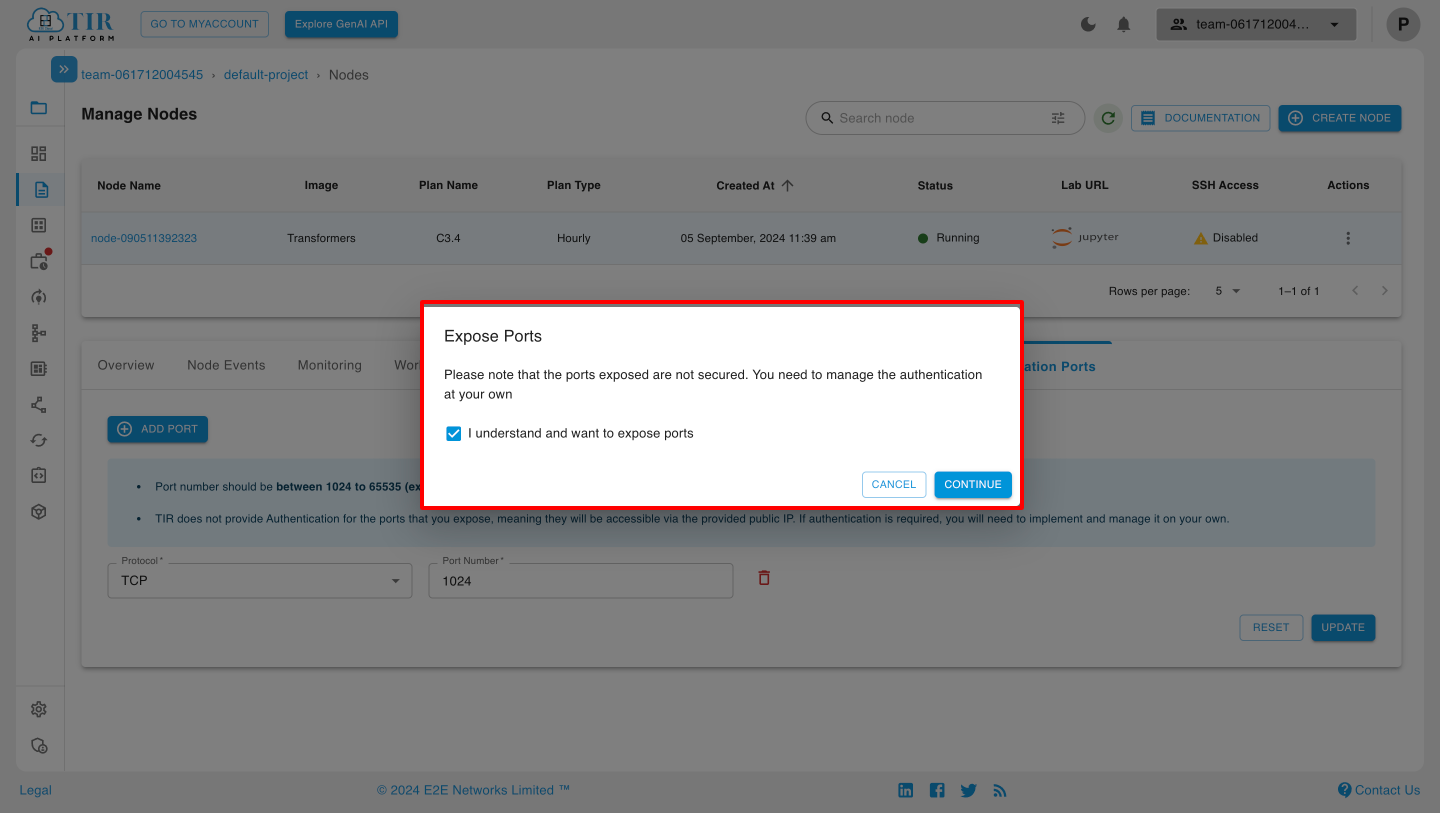Click the sync arrows sidebar icon
Viewport: 1440px width, 813px height.
tap(39, 440)
